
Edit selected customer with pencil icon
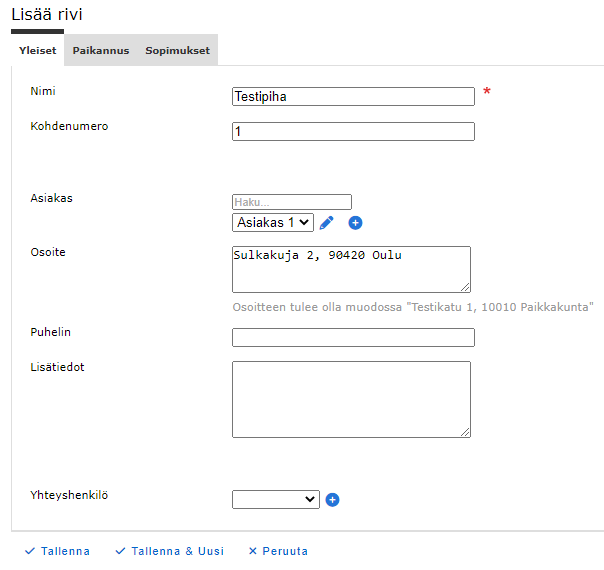tap(326, 222)
